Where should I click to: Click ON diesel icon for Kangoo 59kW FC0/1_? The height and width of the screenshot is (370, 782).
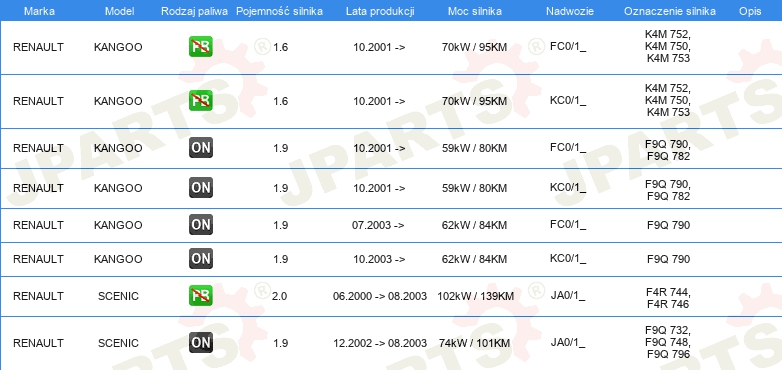tap(201, 148)
